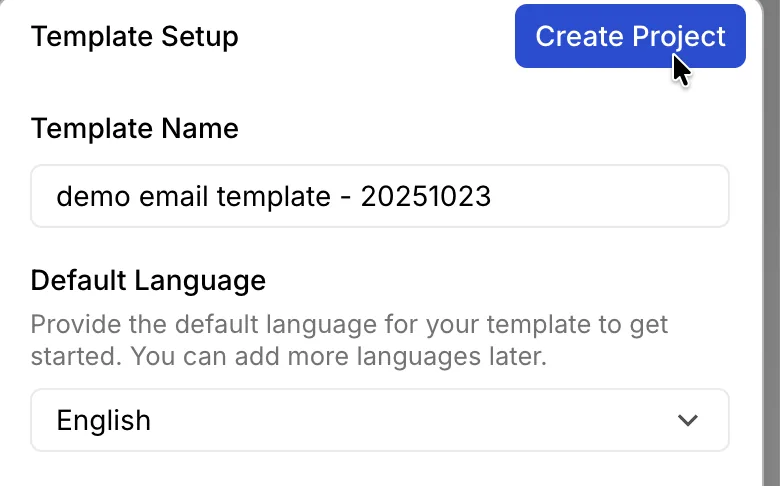Submit the template with Create Project
The height and width of the screenshot is (486, 780).
point(630,36)
